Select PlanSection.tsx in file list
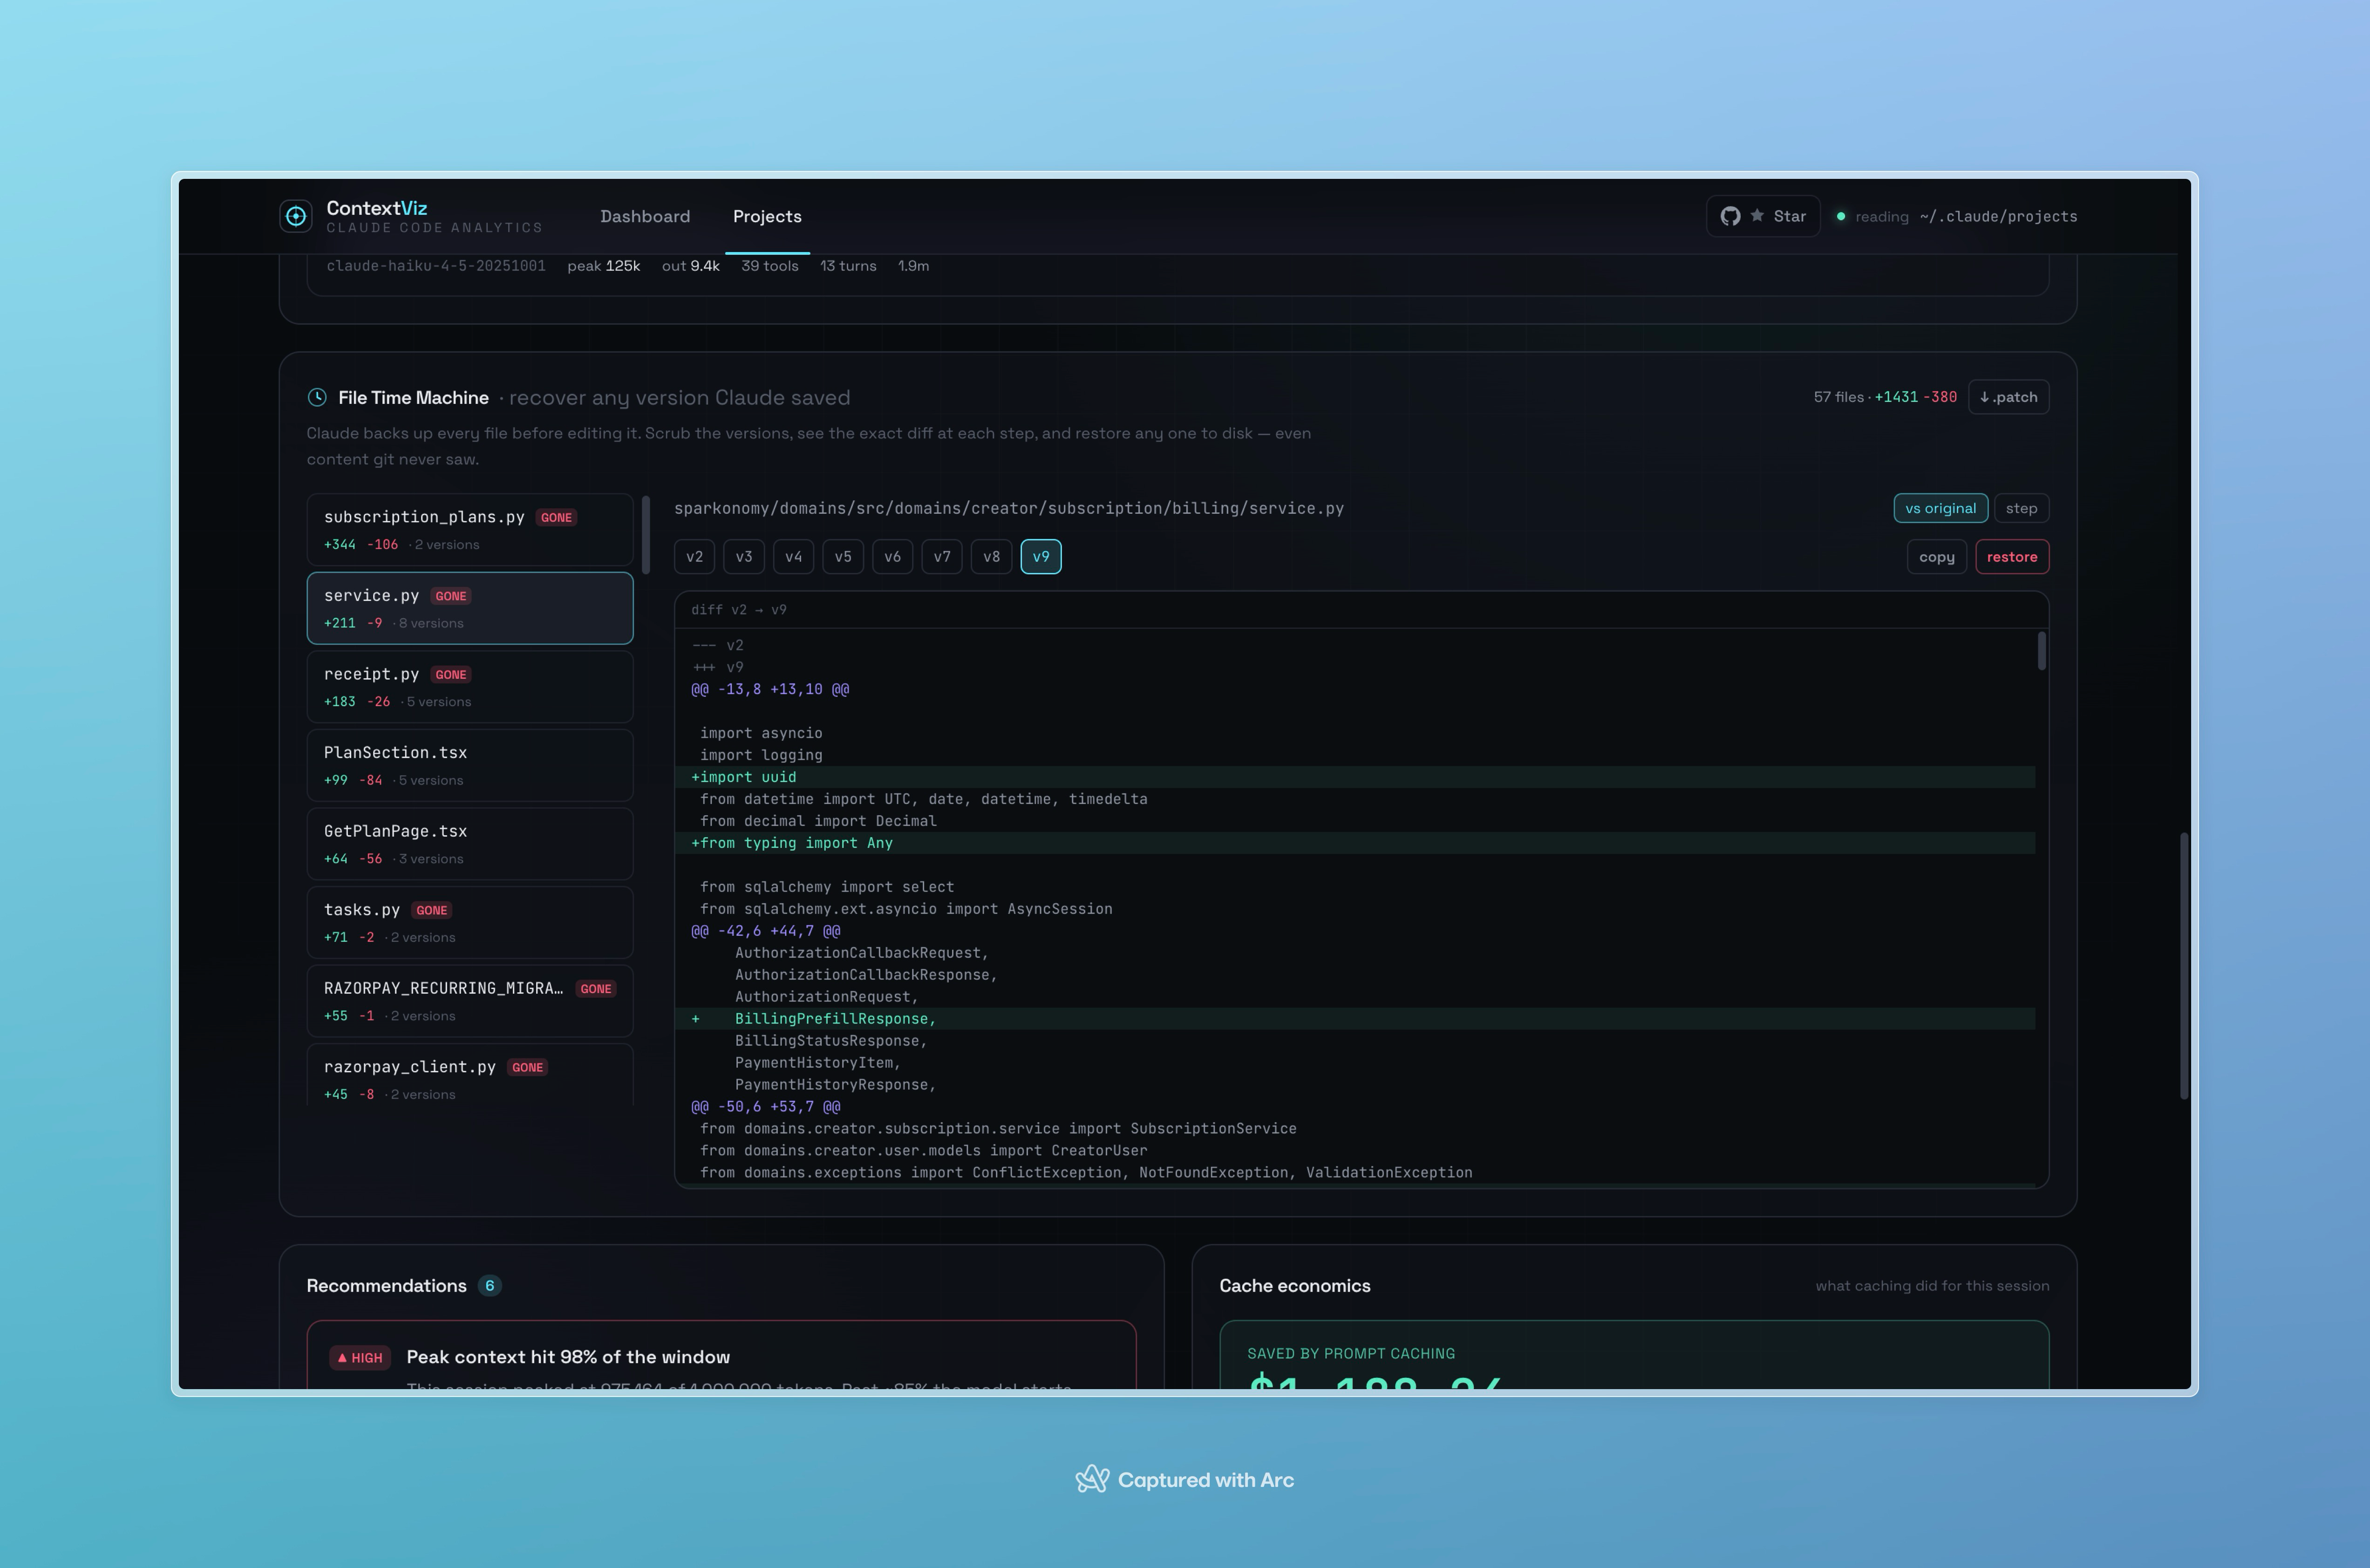The image size is (2370, 1568). pyautogui.click(x=470, y=765)
